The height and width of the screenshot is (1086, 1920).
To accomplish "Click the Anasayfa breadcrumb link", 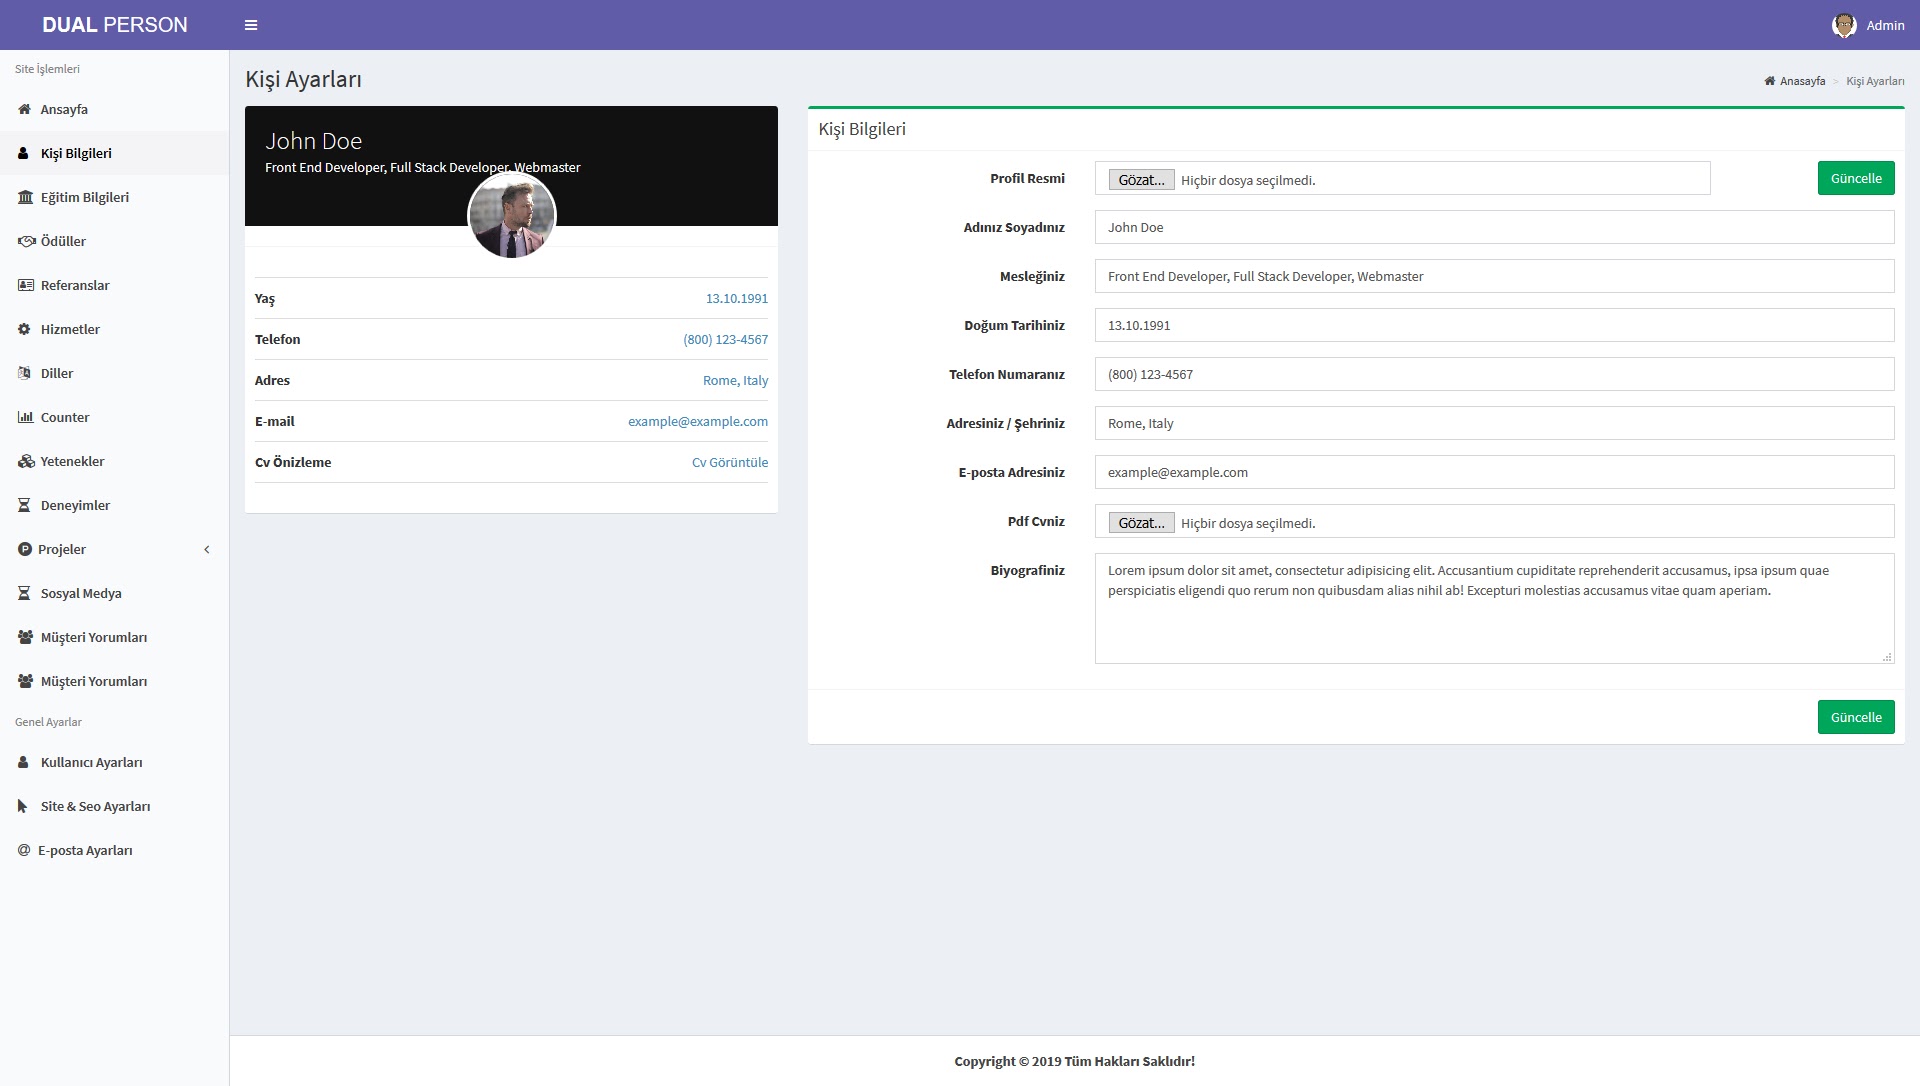I will [x=1801, y=81].
